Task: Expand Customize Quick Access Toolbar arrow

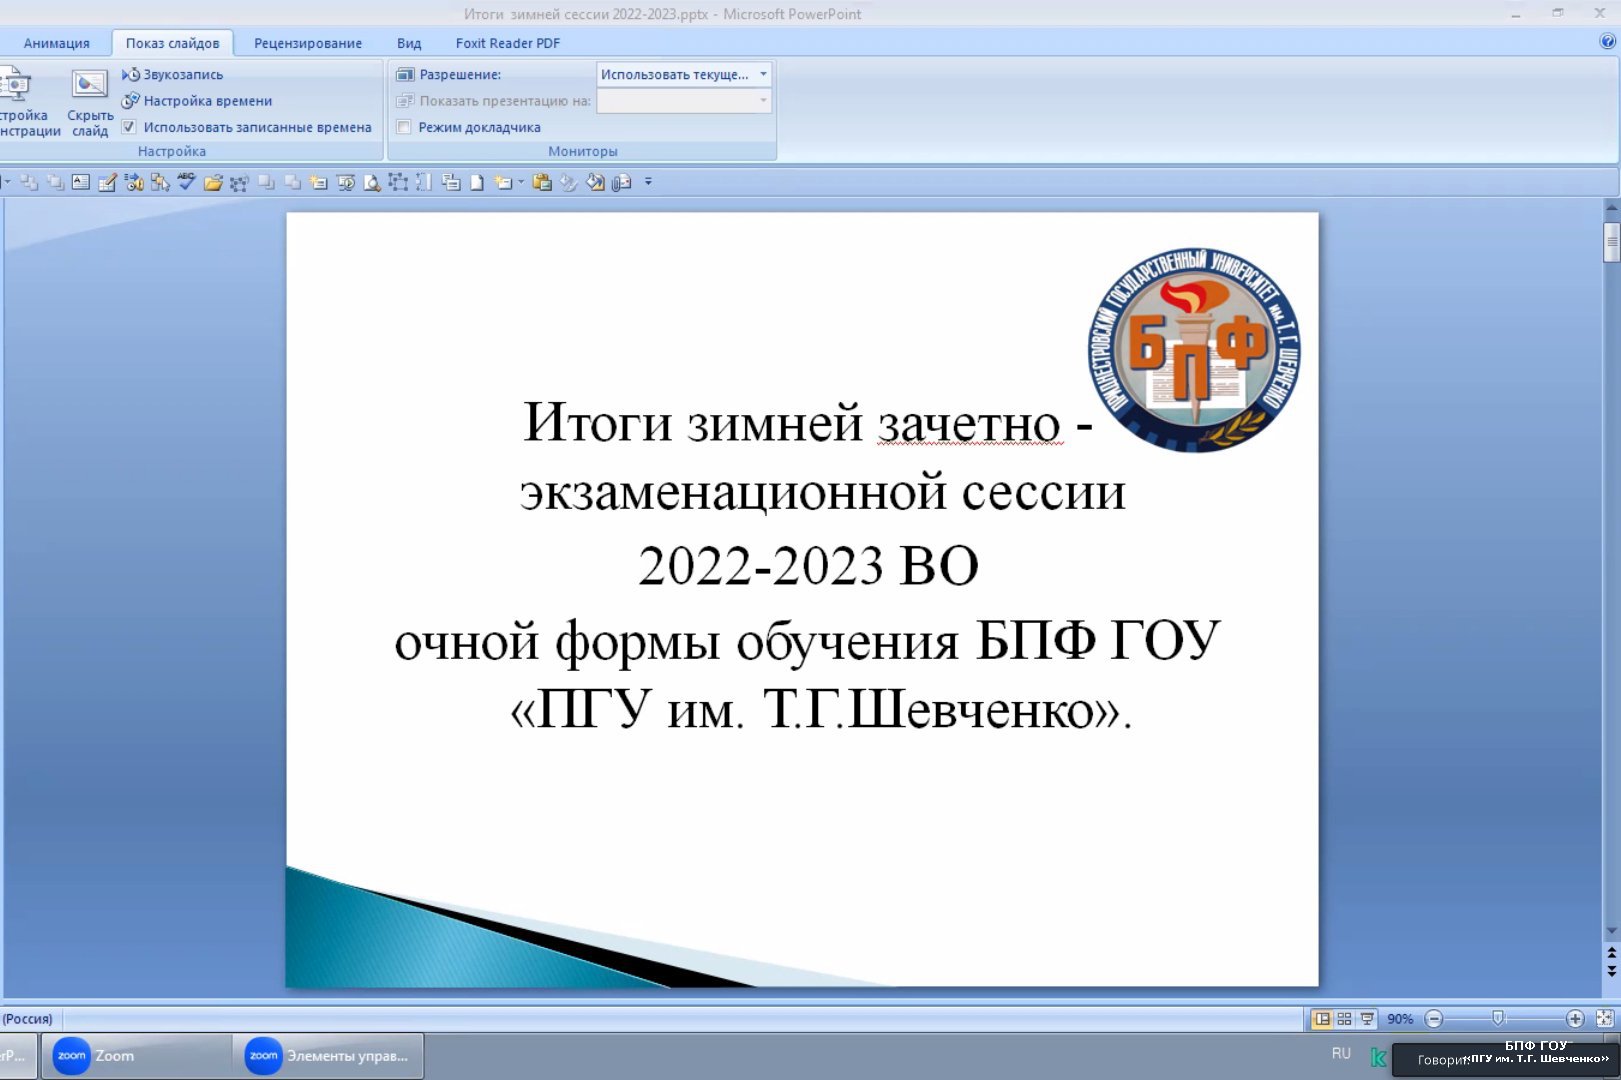Action: coord(648,182)
